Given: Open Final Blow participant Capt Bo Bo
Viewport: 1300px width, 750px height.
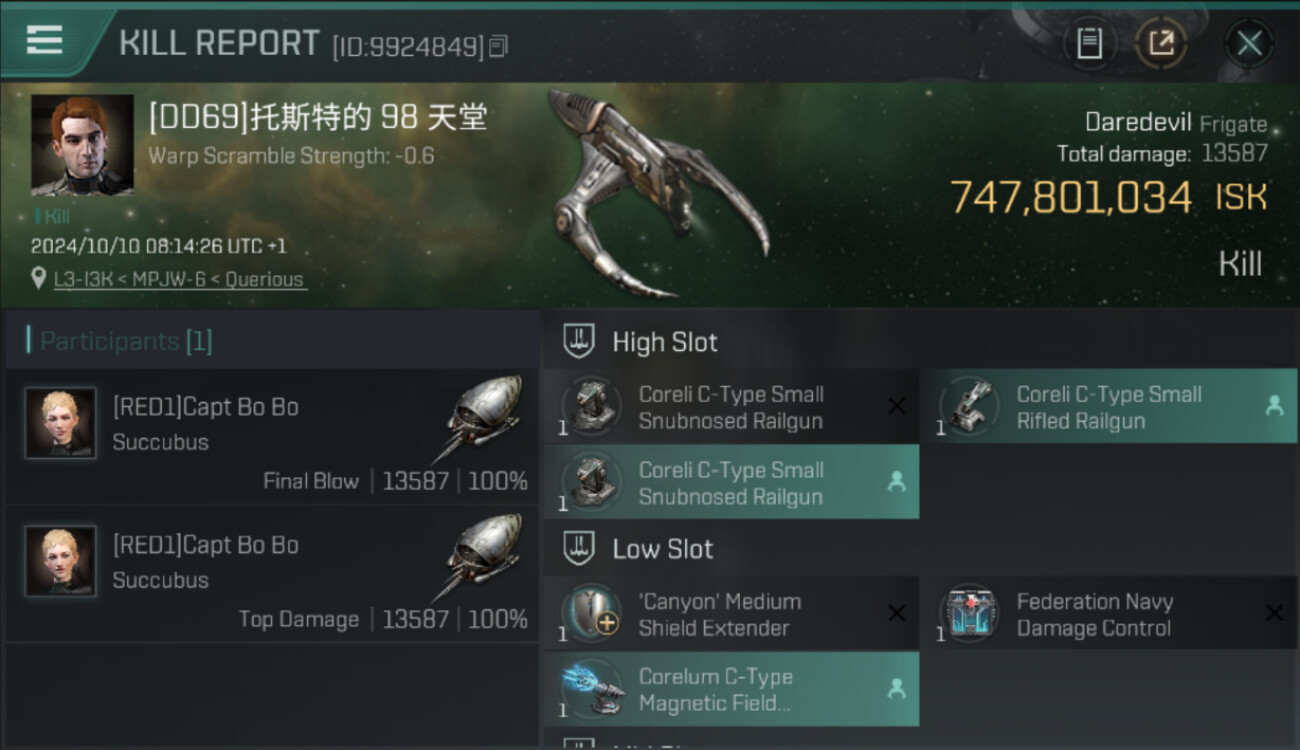Looking at the screenshot, I should tap(272, 437).
